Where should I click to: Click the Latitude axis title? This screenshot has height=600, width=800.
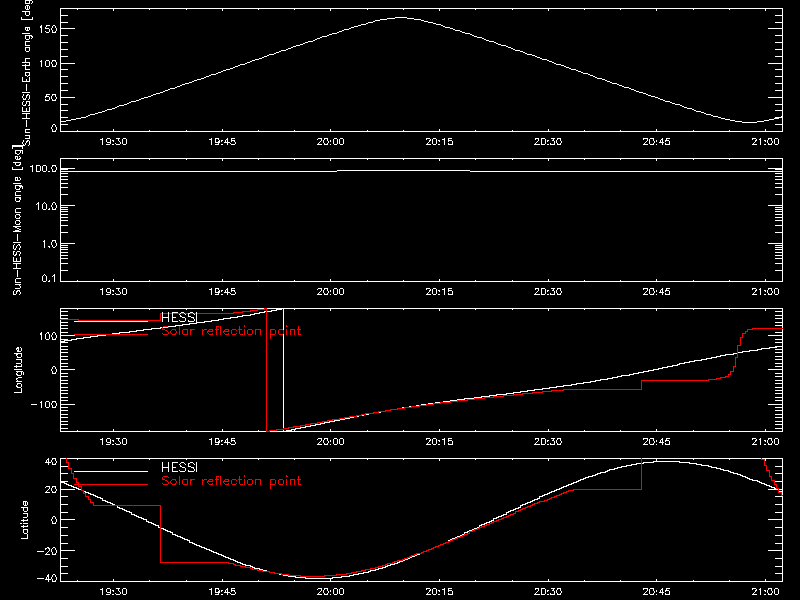[x=24, y=519]
